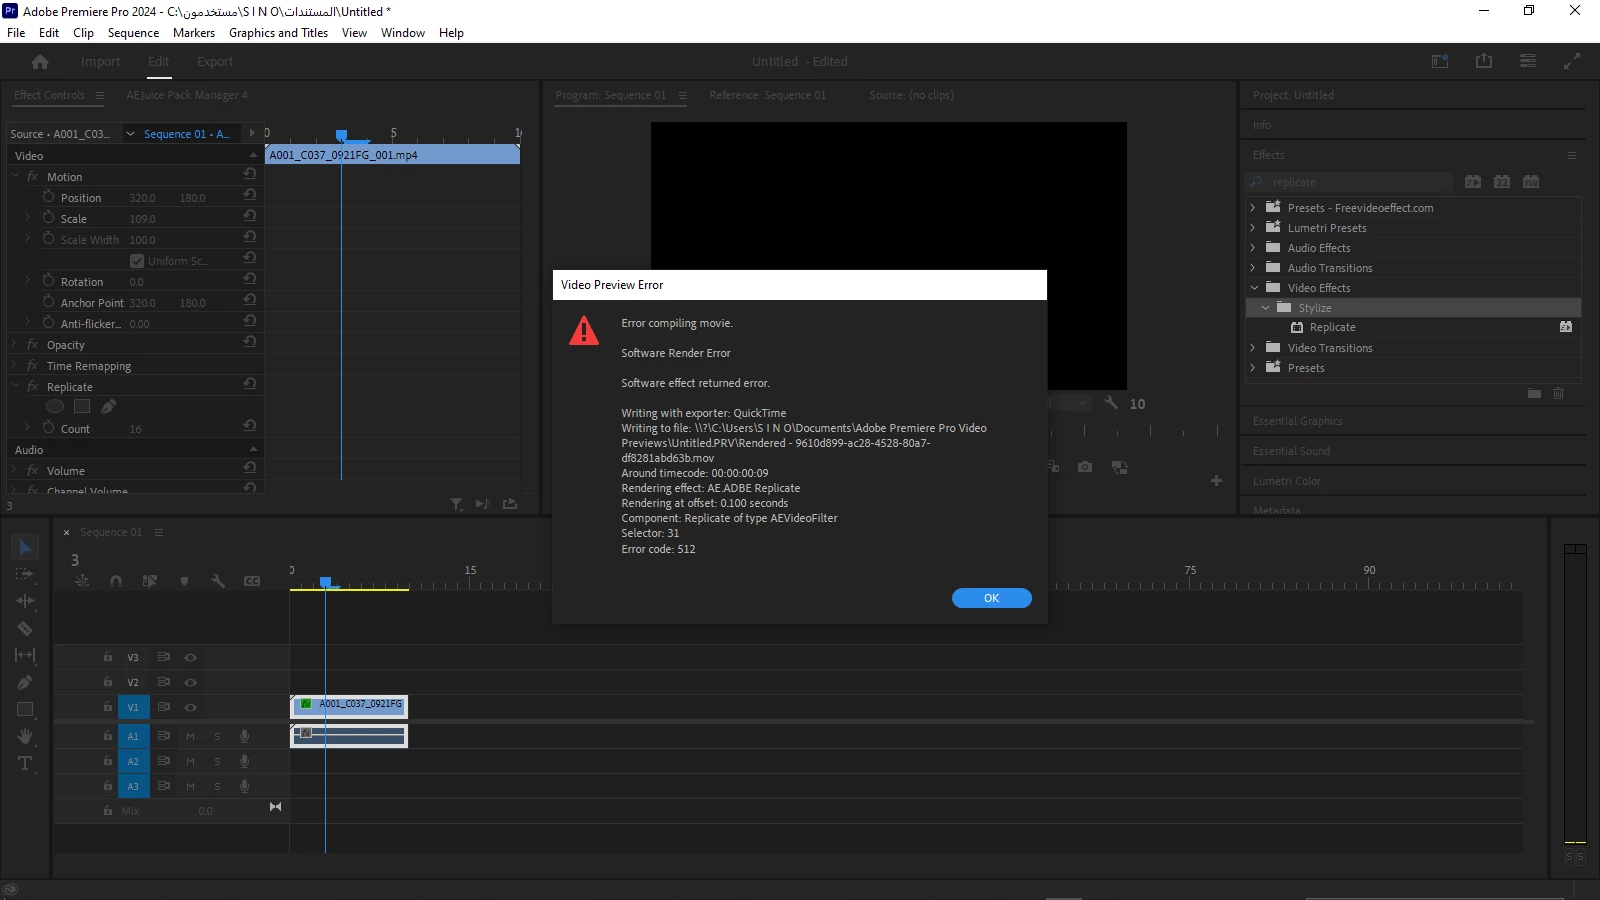Viewport: 1600px width, 900px height.
Task: Toggle Linked Selection in timeline
Action: [150, 581]
